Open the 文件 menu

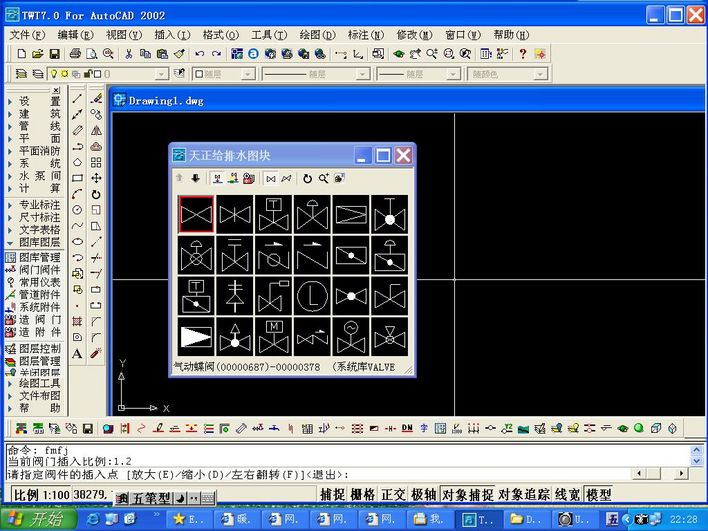click(x=28, y=35)
